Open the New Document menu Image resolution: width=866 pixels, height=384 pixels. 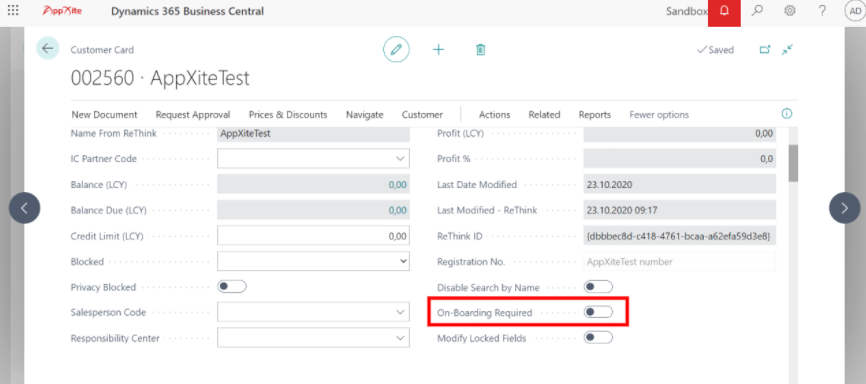[104, 115]
